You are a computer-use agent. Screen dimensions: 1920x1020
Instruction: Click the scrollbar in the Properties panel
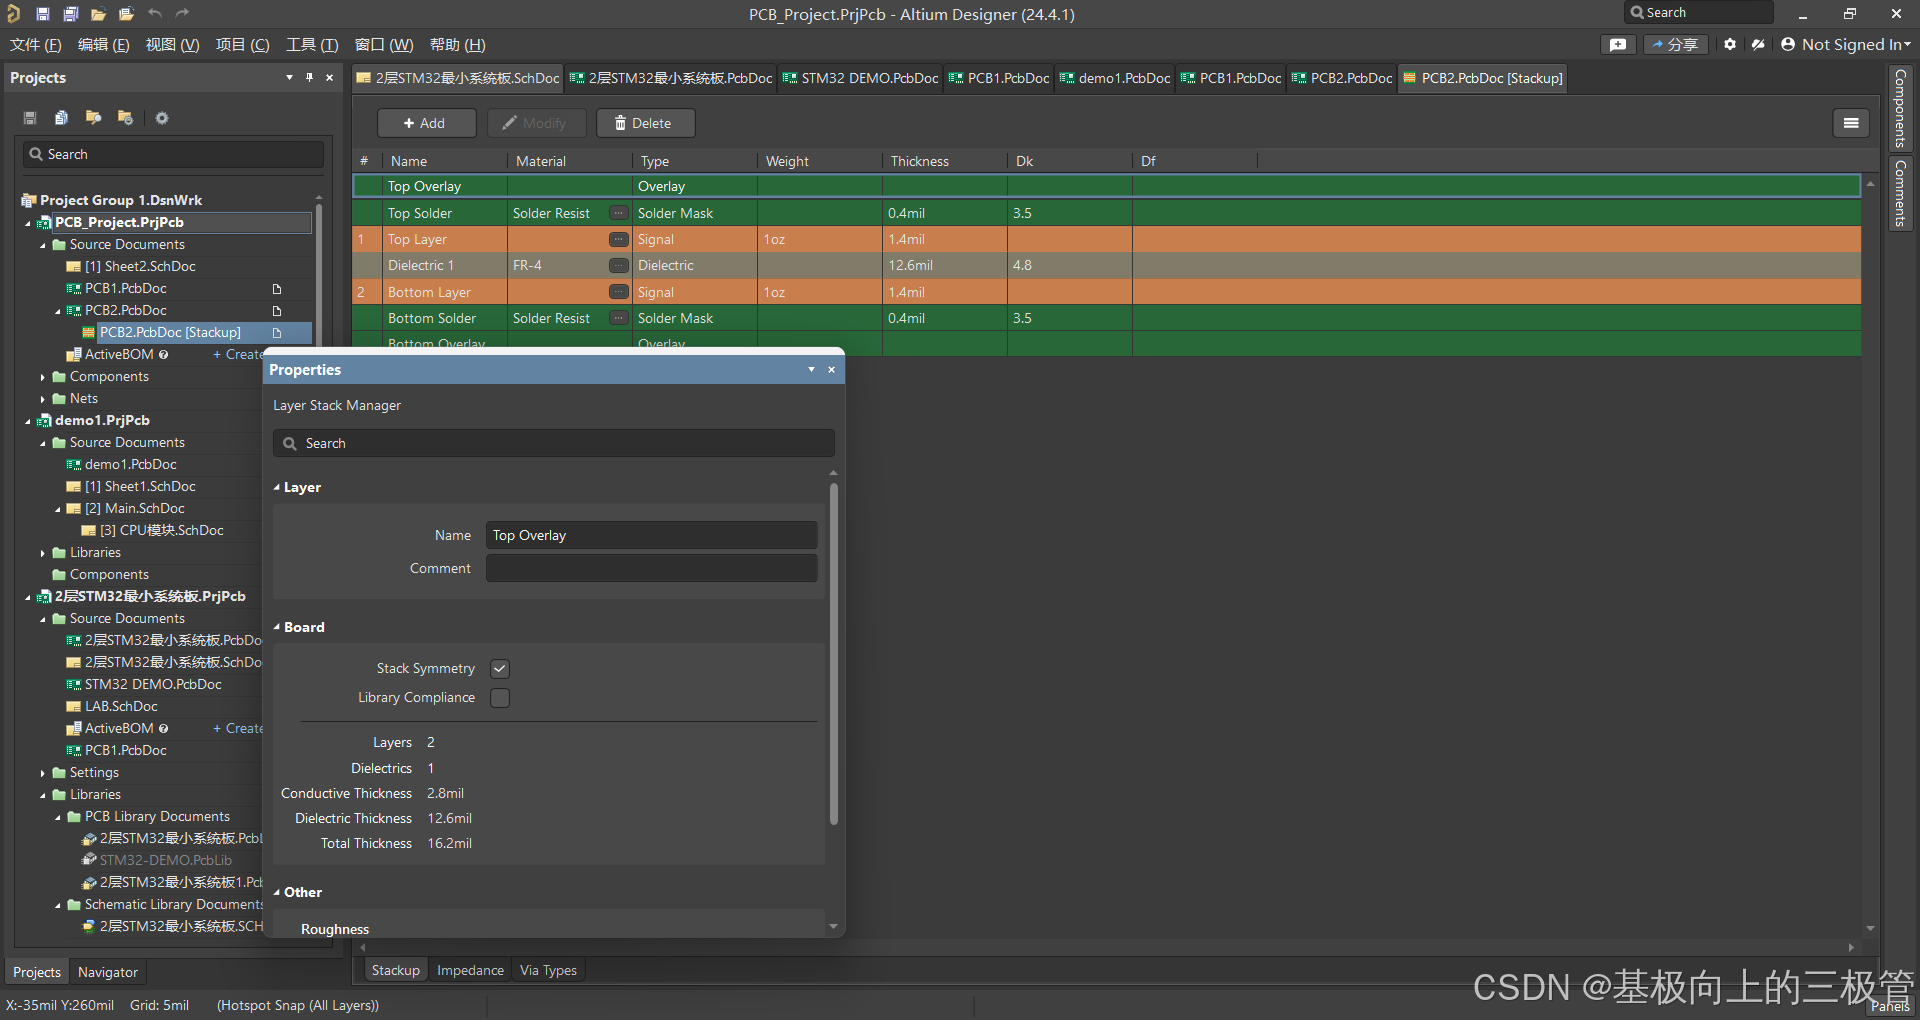833,654
